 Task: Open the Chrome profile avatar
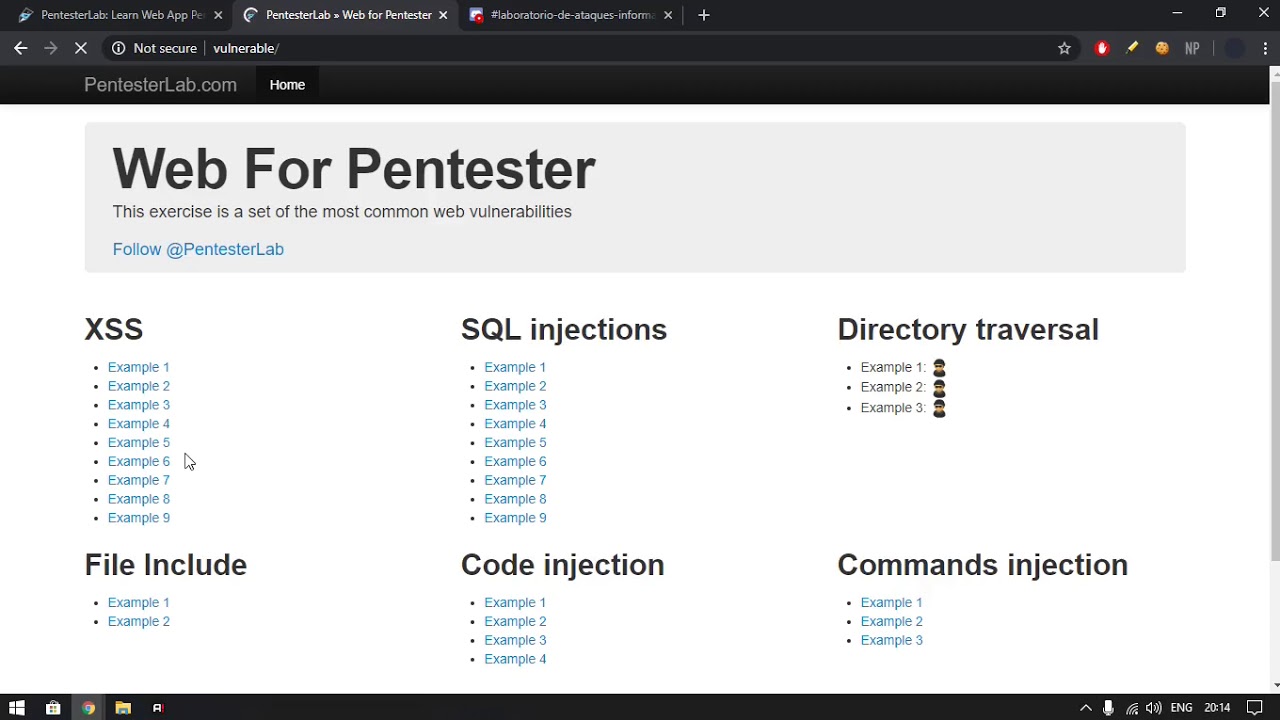point(1235,48)
